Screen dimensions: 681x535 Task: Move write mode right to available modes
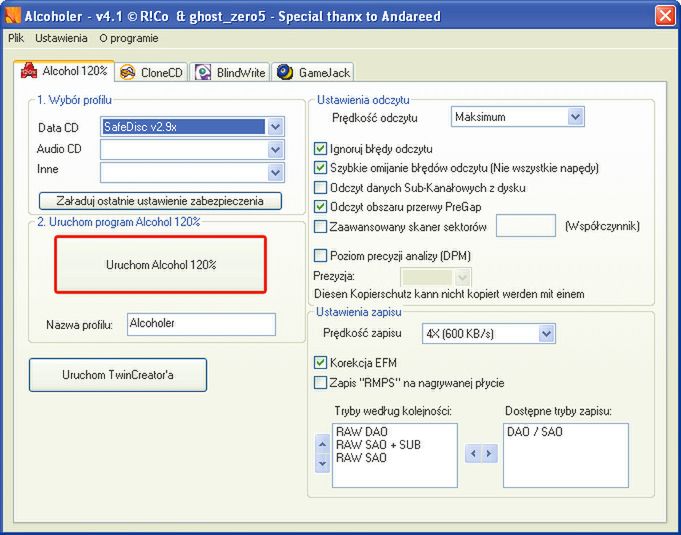point(489,454)
